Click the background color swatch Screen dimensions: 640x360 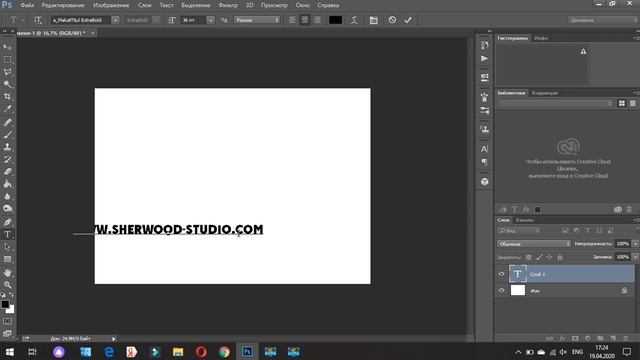[11, 310]
